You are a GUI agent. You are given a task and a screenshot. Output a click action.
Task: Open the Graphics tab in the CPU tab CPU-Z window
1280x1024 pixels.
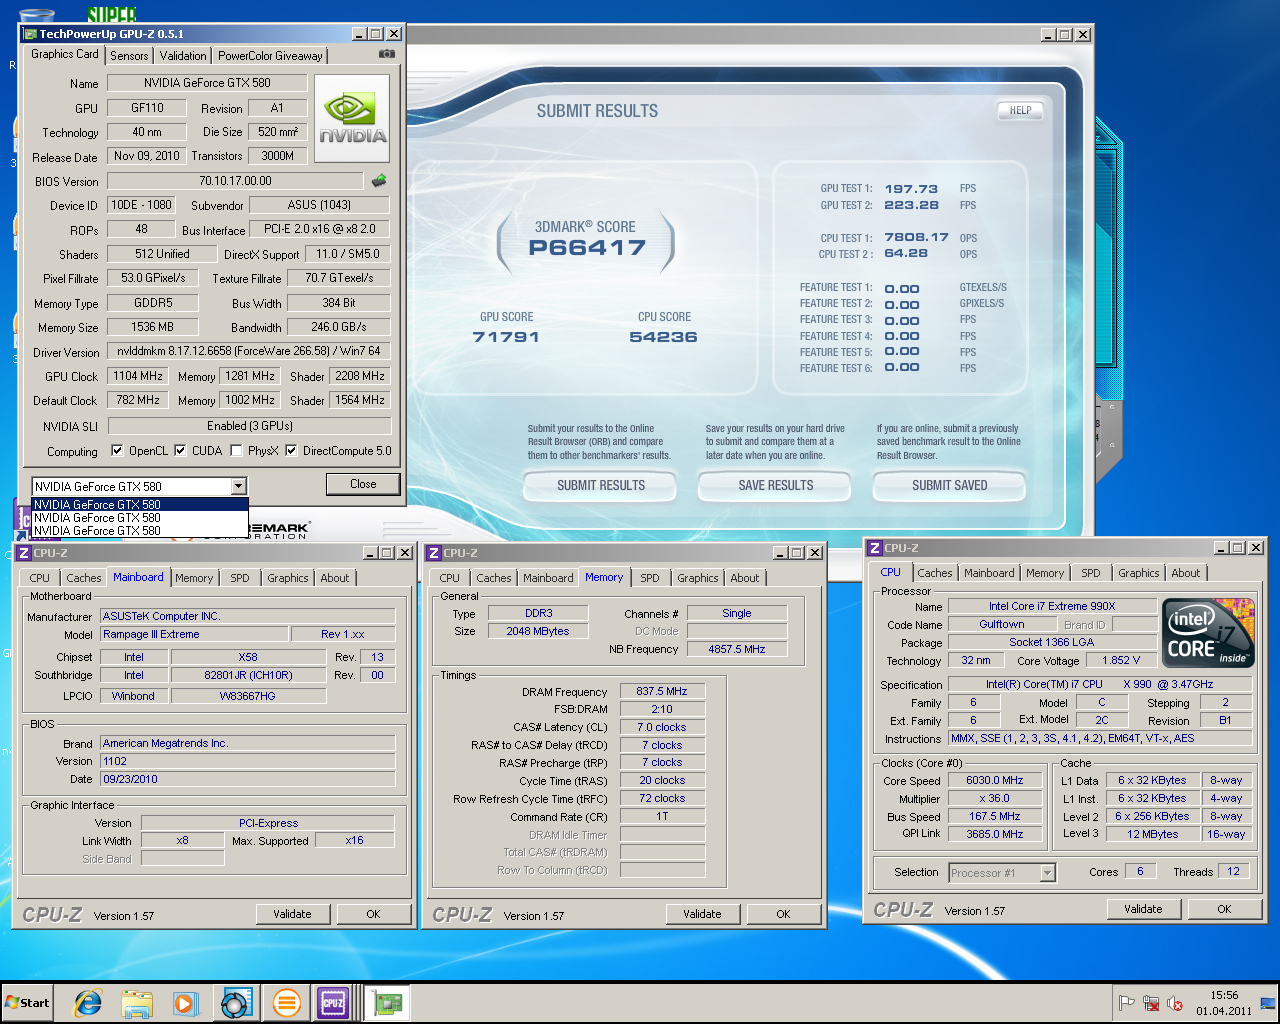click(1139, 573)
